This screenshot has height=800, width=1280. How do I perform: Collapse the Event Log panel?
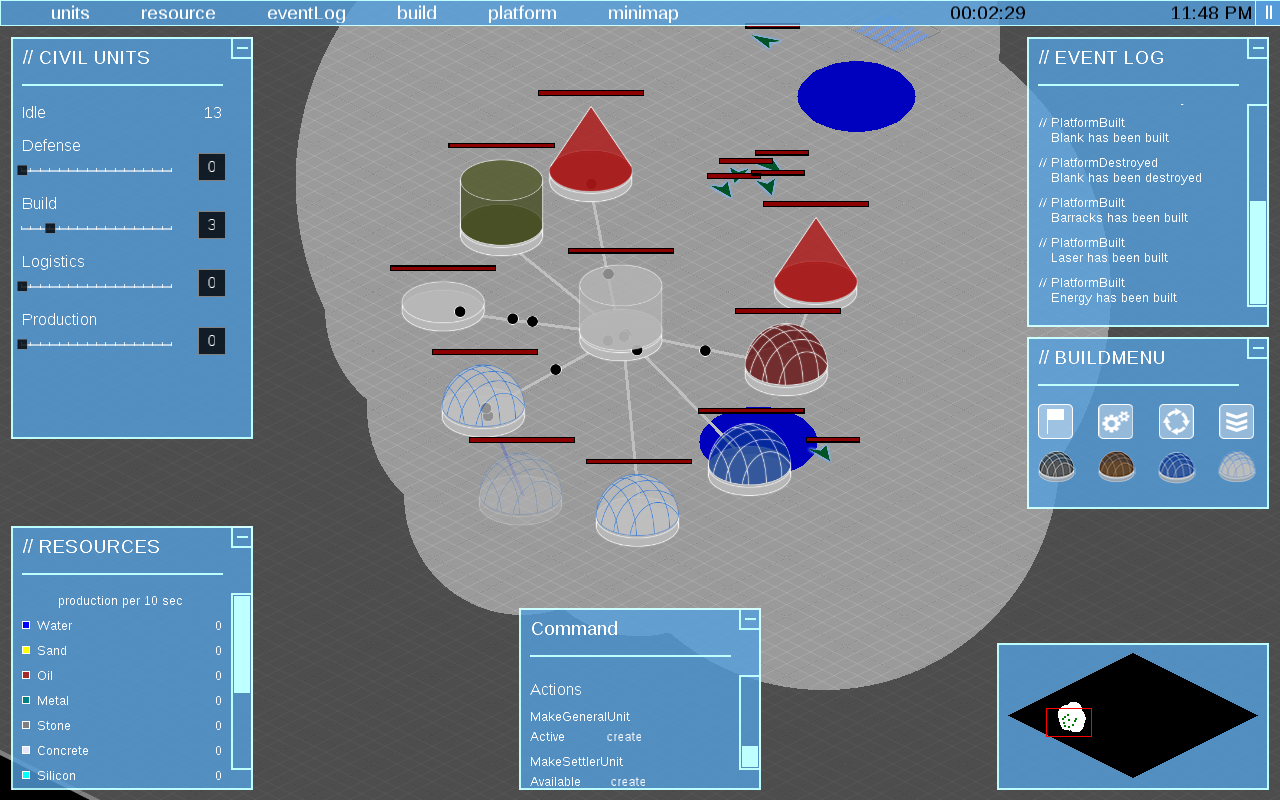[1257, 49]
